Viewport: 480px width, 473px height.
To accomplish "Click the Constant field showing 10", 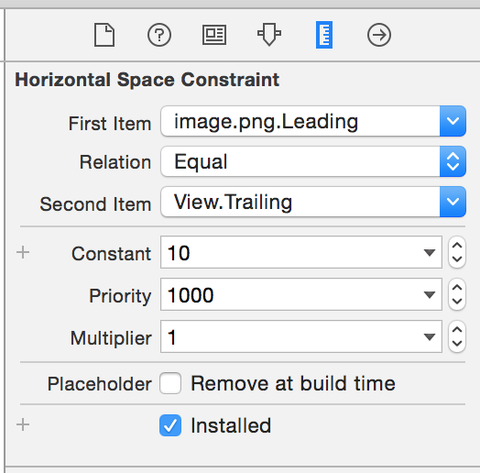I will pos(301,252).
